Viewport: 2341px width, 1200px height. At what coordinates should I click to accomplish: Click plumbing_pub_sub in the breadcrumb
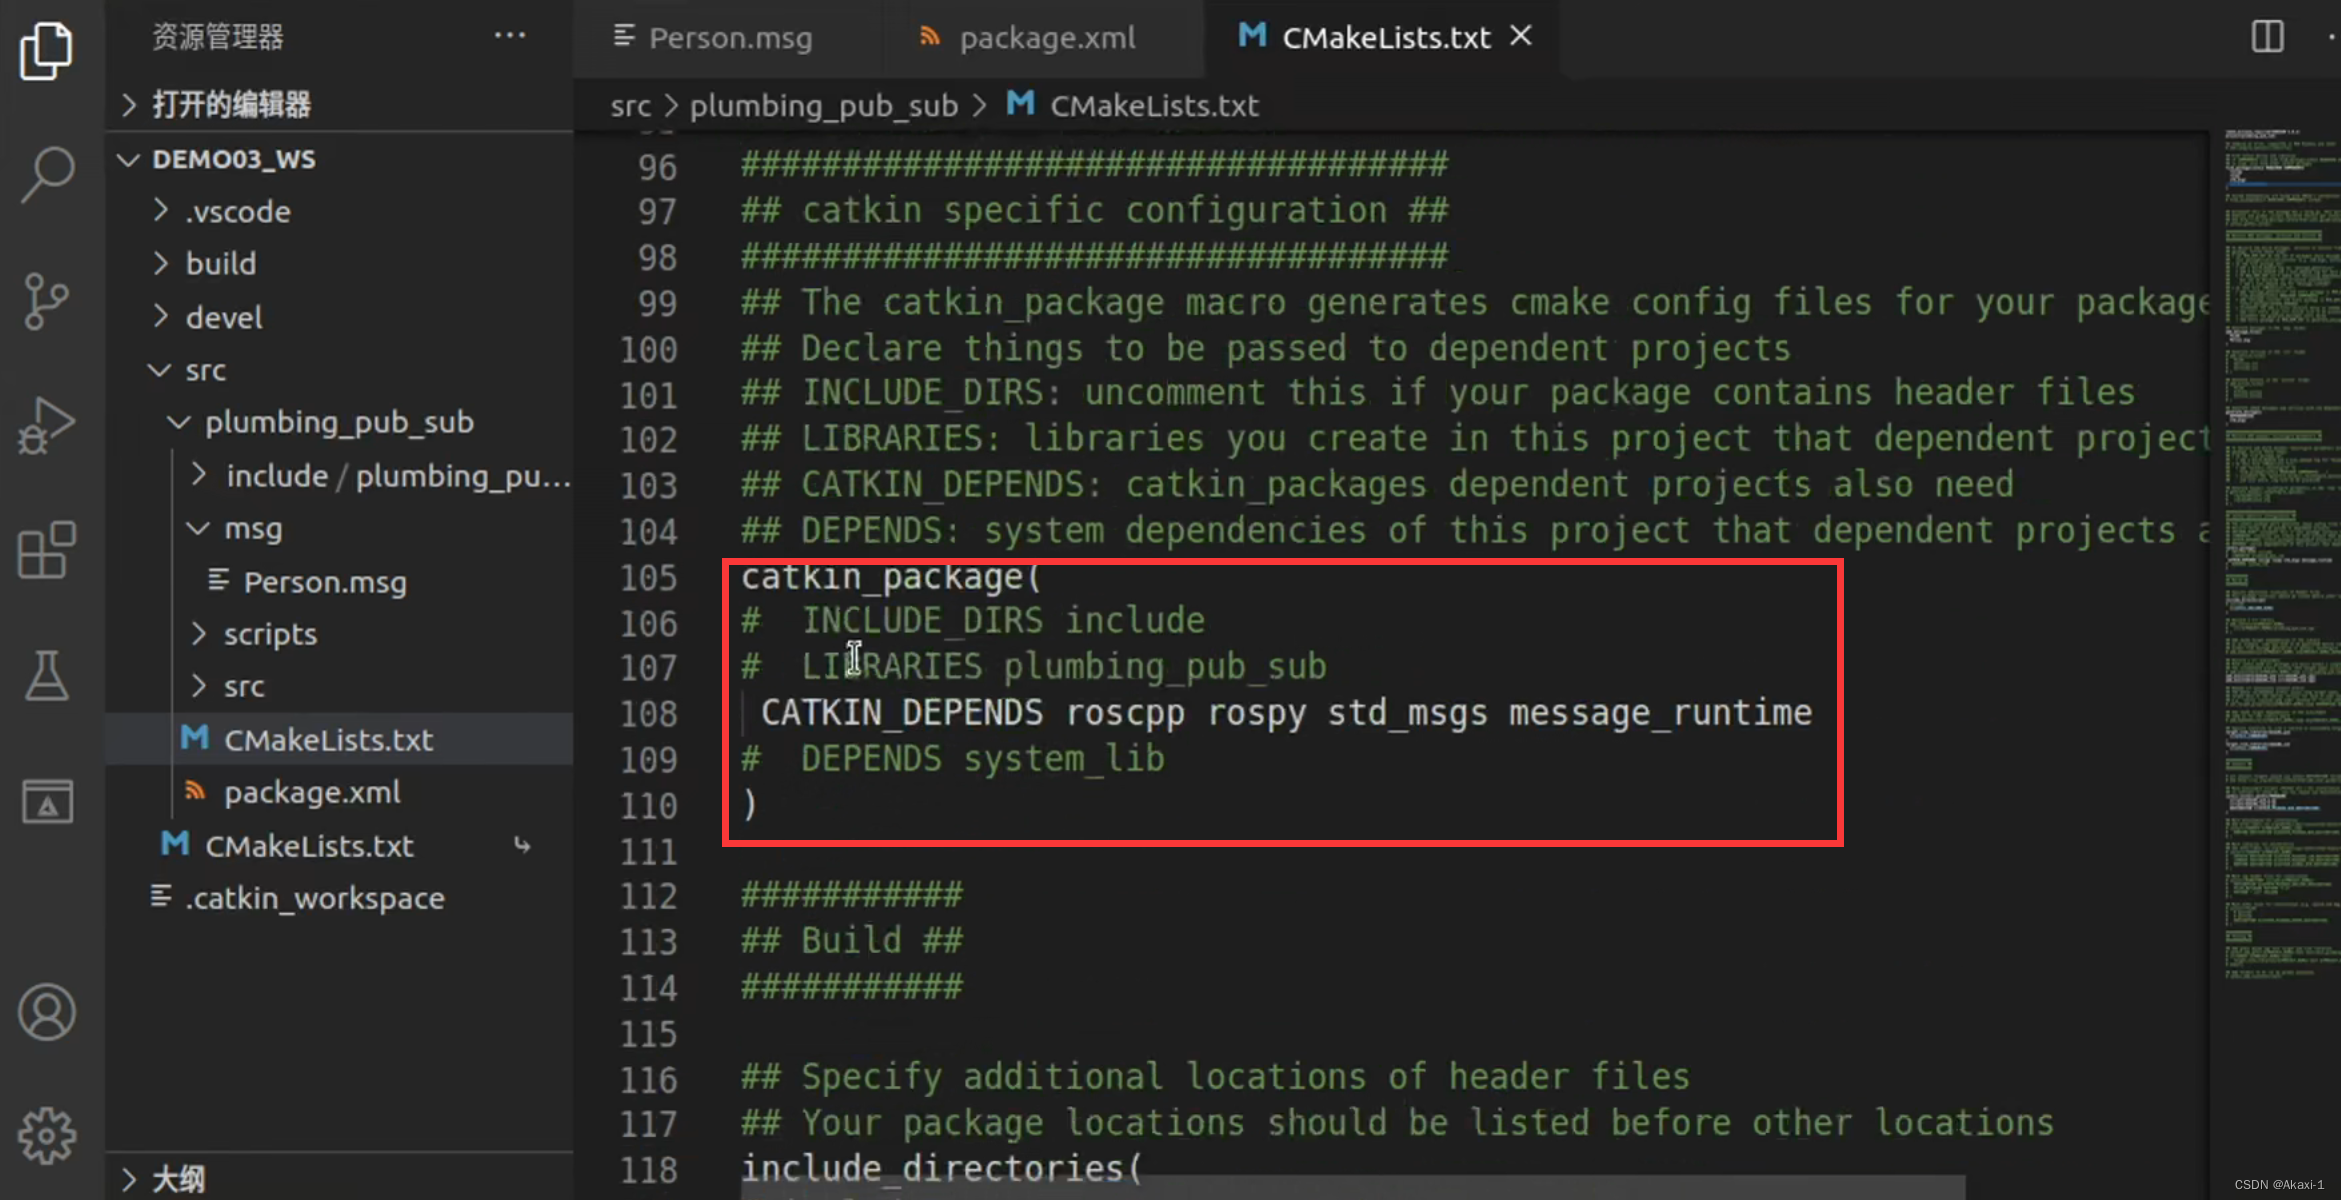(x=823, y=105)
